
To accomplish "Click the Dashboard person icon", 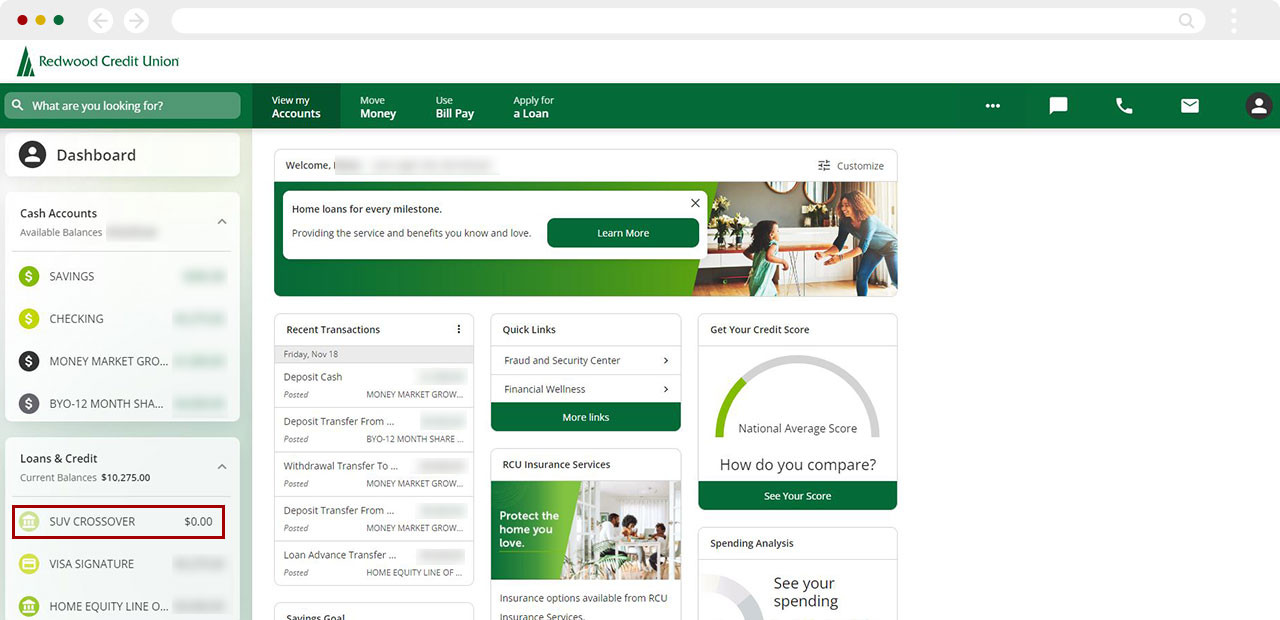I will 33,155.
